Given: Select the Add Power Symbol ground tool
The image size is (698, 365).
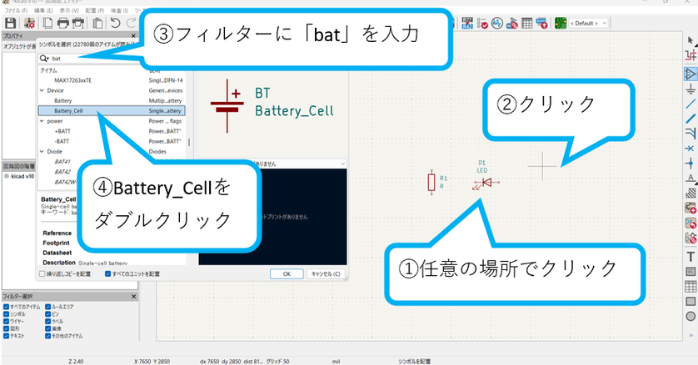Looking at the screenshot, I should pos(690,89).
